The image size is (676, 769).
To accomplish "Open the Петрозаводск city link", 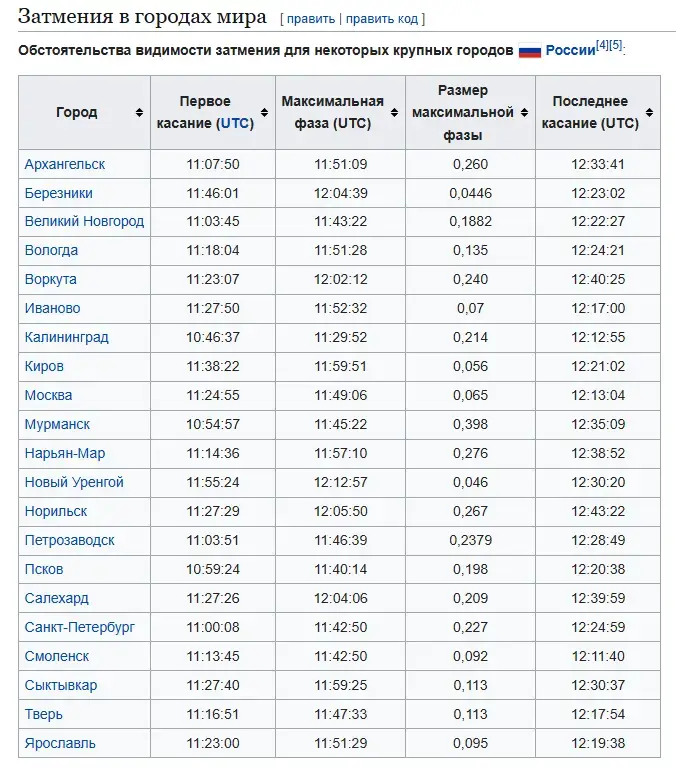I will [x=69, y=540].
